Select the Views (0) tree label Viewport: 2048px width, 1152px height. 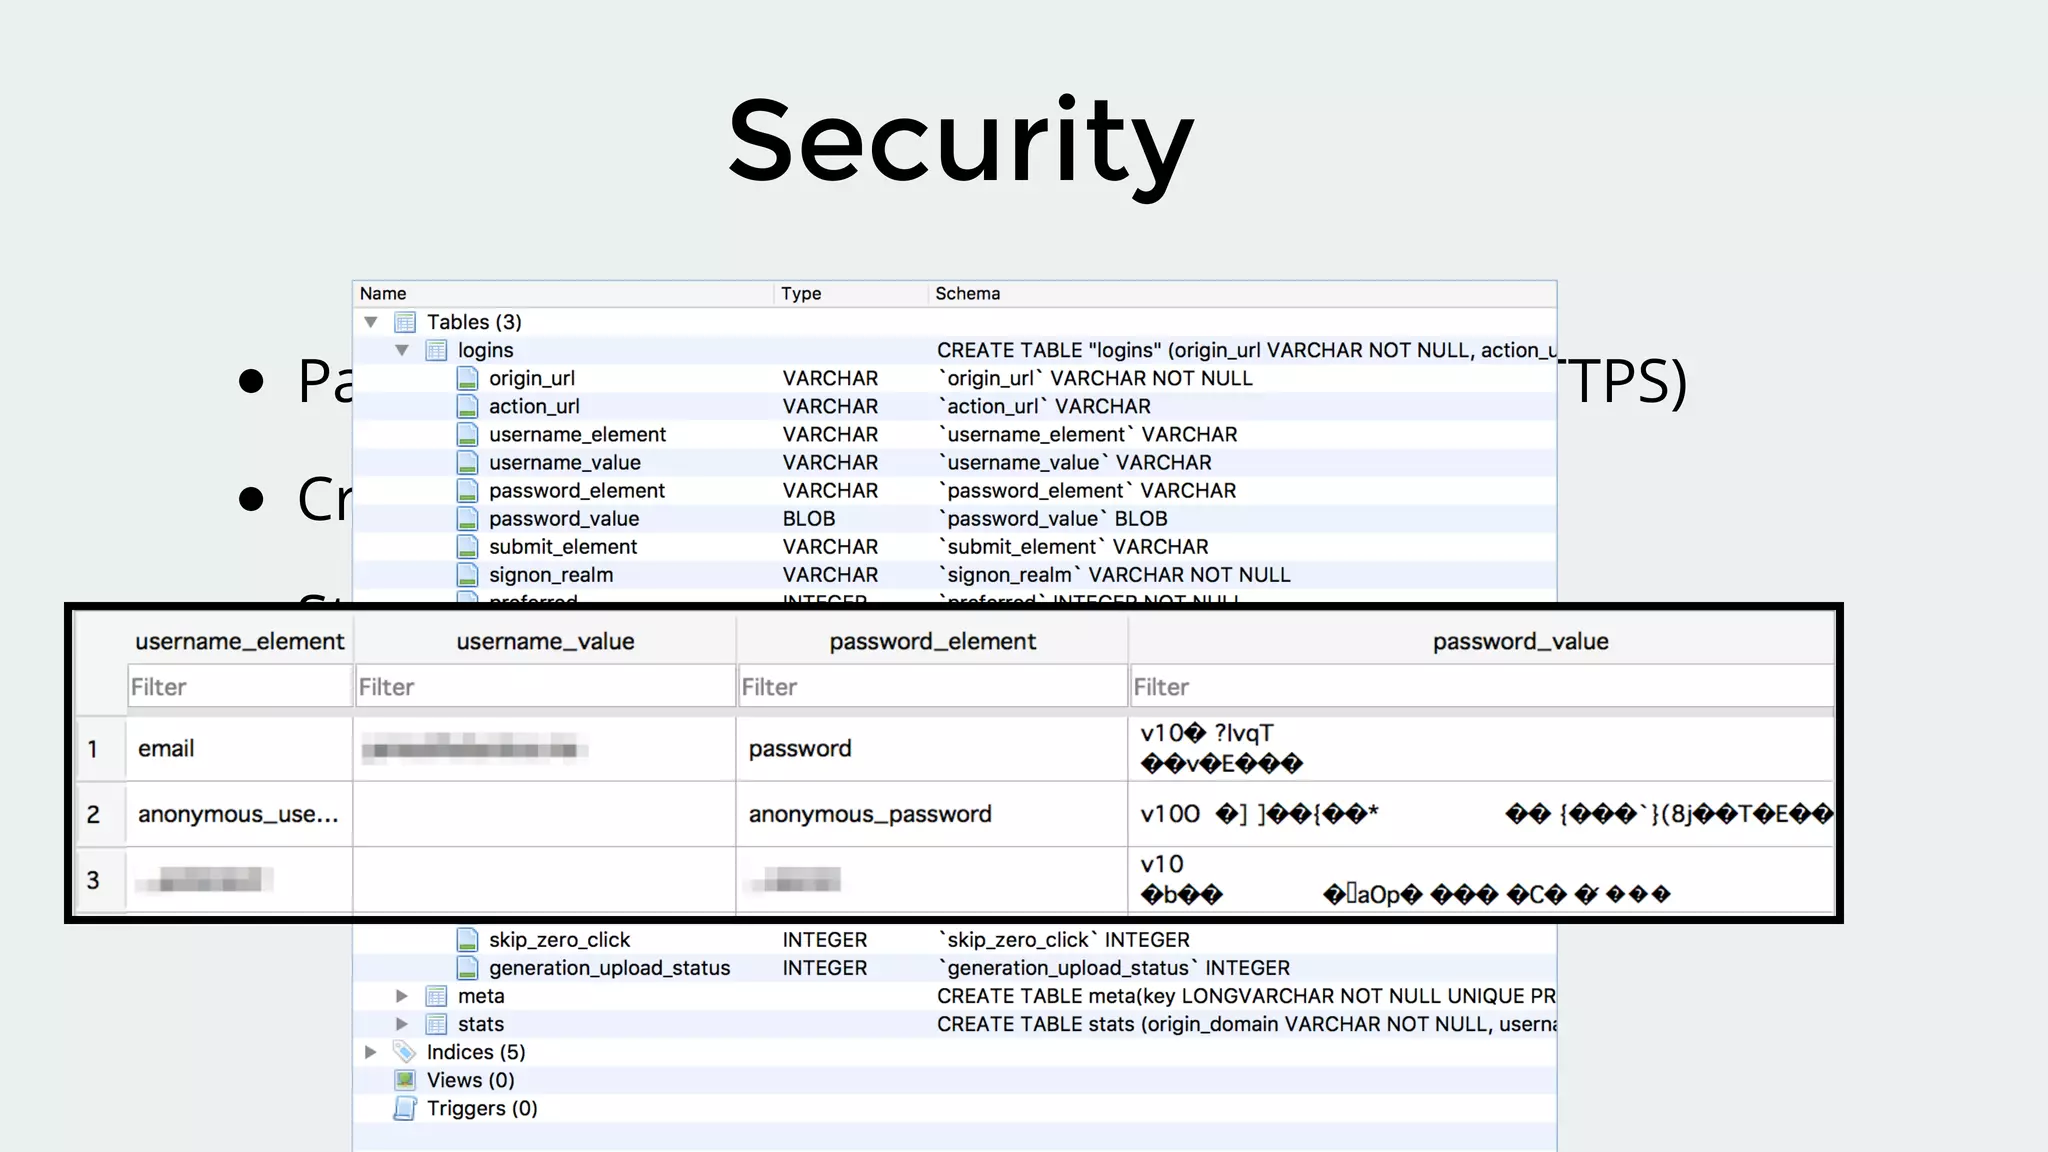coord(471,1080)
